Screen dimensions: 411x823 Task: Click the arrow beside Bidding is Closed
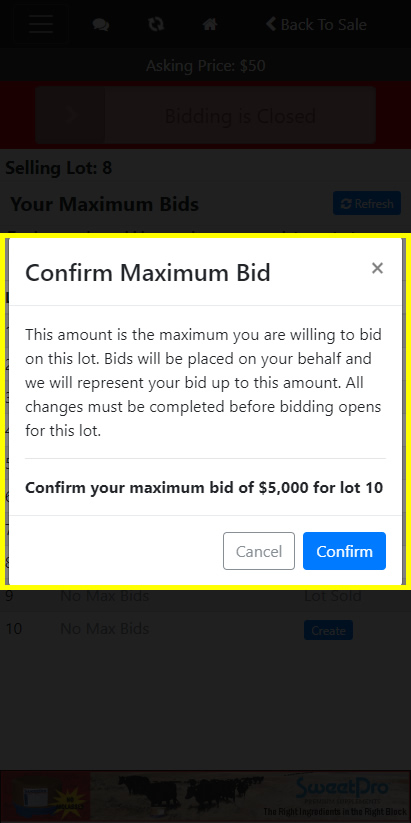pyautogui.click(x=71, y=115)
